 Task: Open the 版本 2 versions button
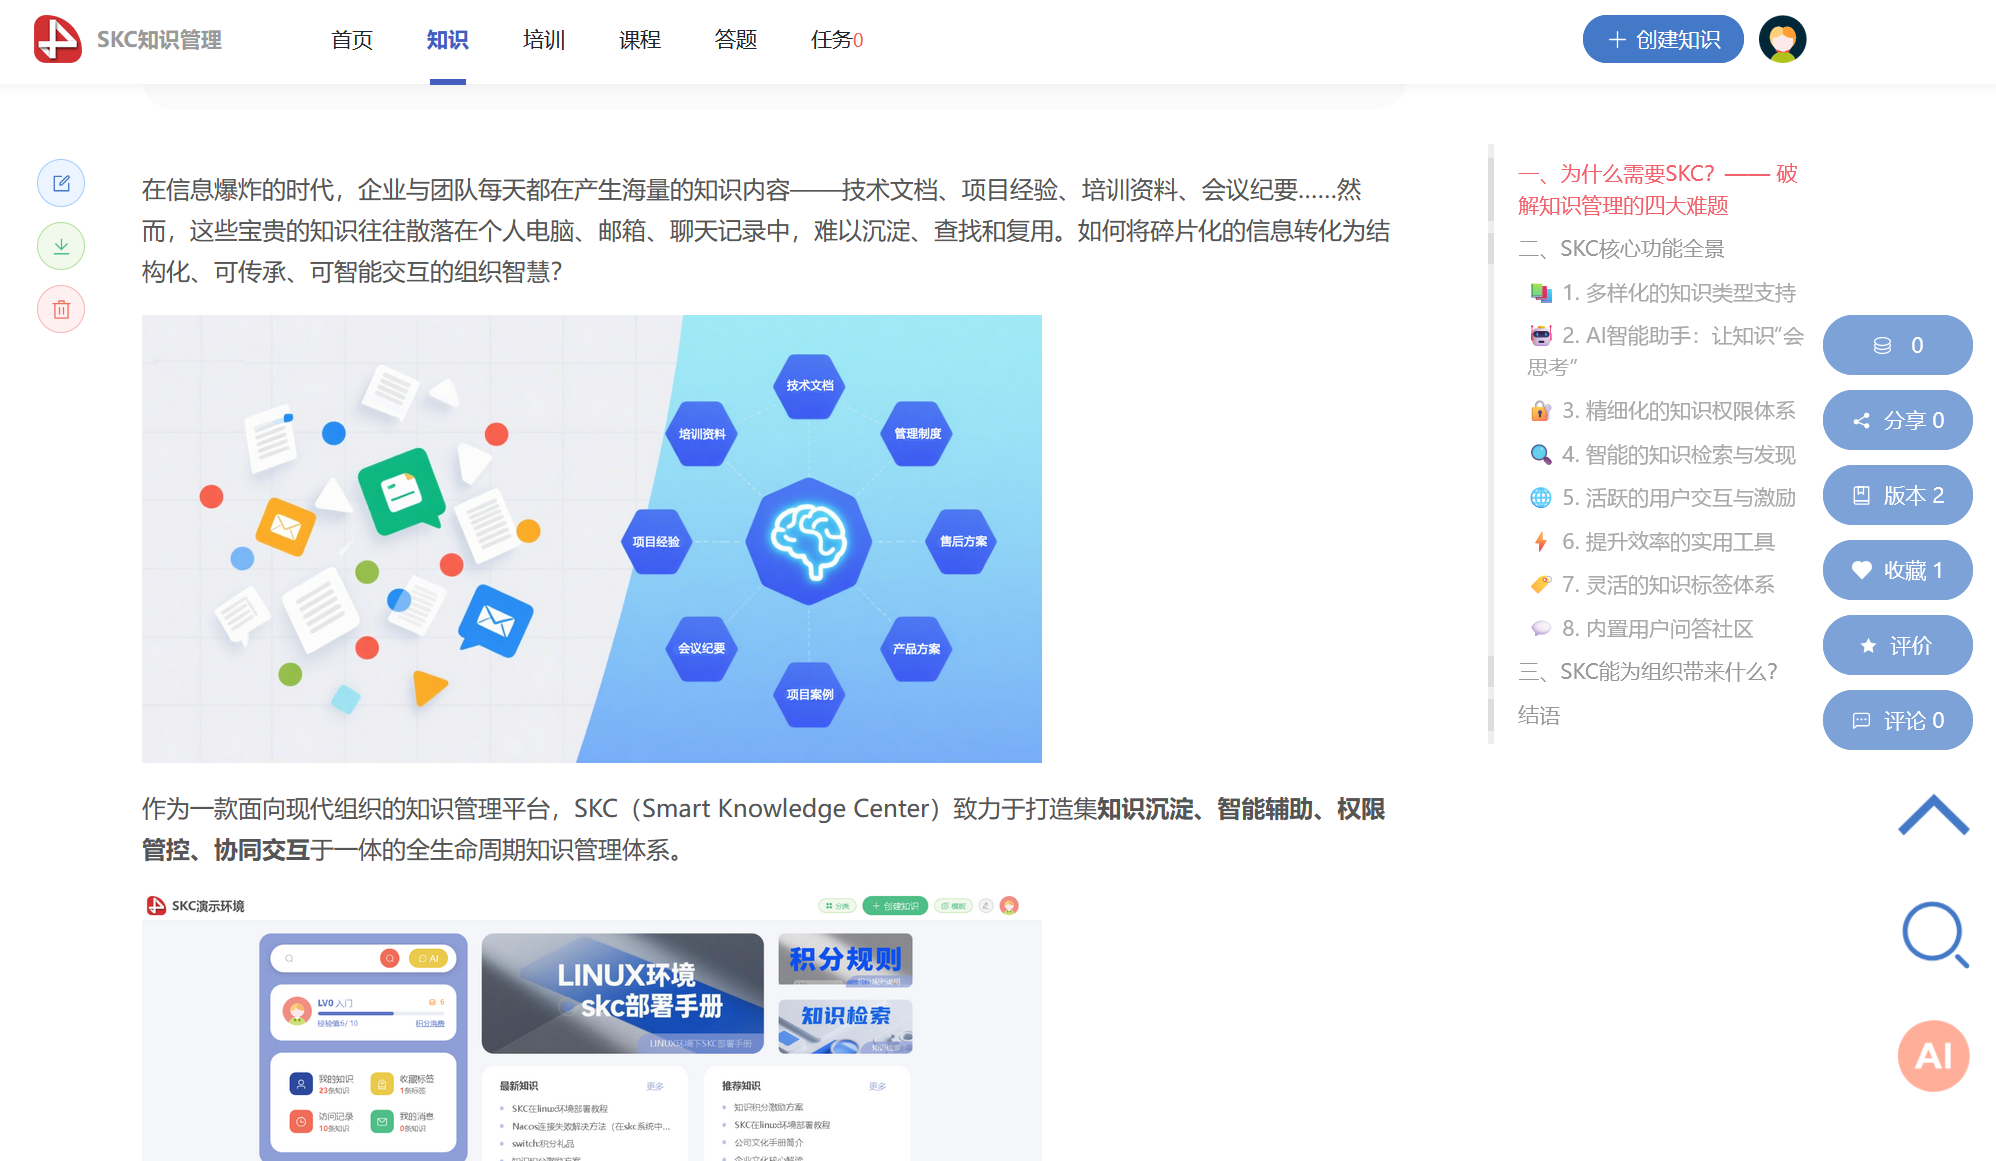[1897, 495]
